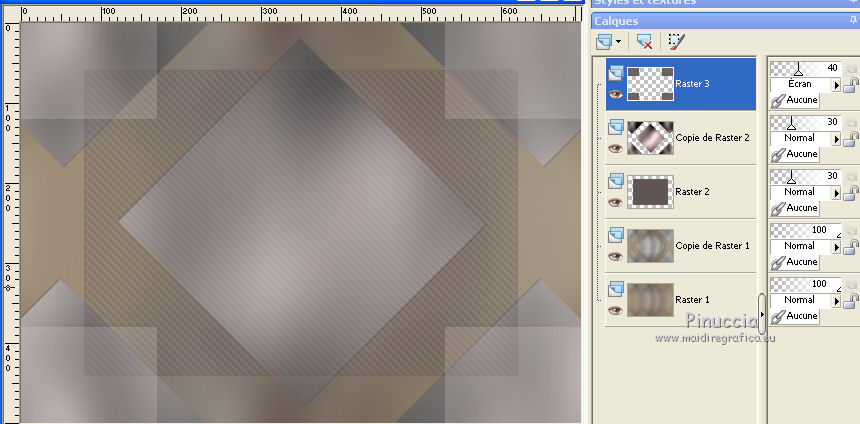Select the Raster 3 layer thumbnail

pos(650,84)
